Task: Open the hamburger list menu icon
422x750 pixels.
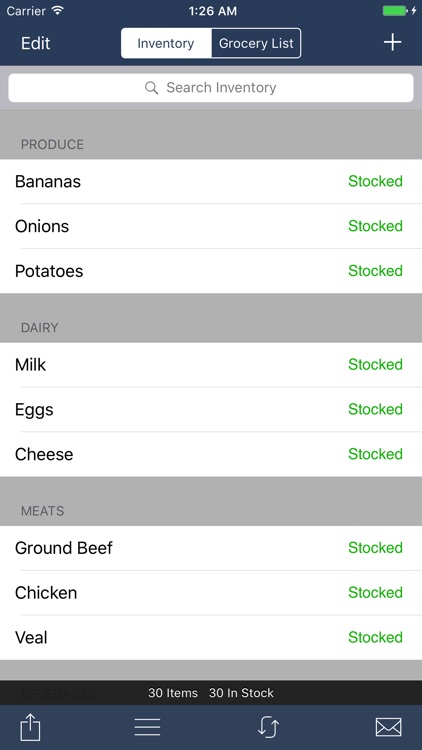Action: (147, 727)
